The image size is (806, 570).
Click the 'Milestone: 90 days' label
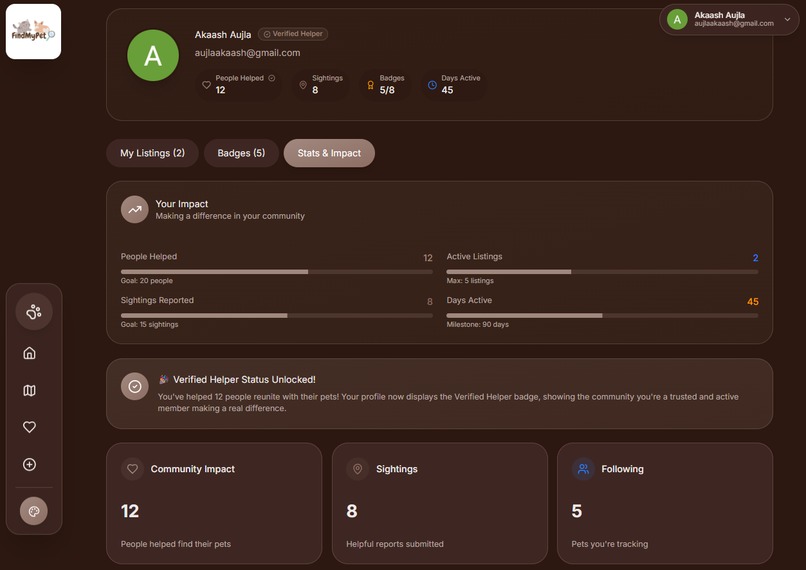[x=478, y=324]
